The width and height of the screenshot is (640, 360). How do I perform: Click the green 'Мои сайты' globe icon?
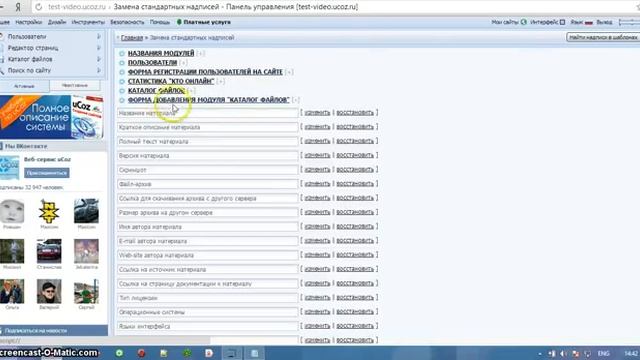coord(524,22)
